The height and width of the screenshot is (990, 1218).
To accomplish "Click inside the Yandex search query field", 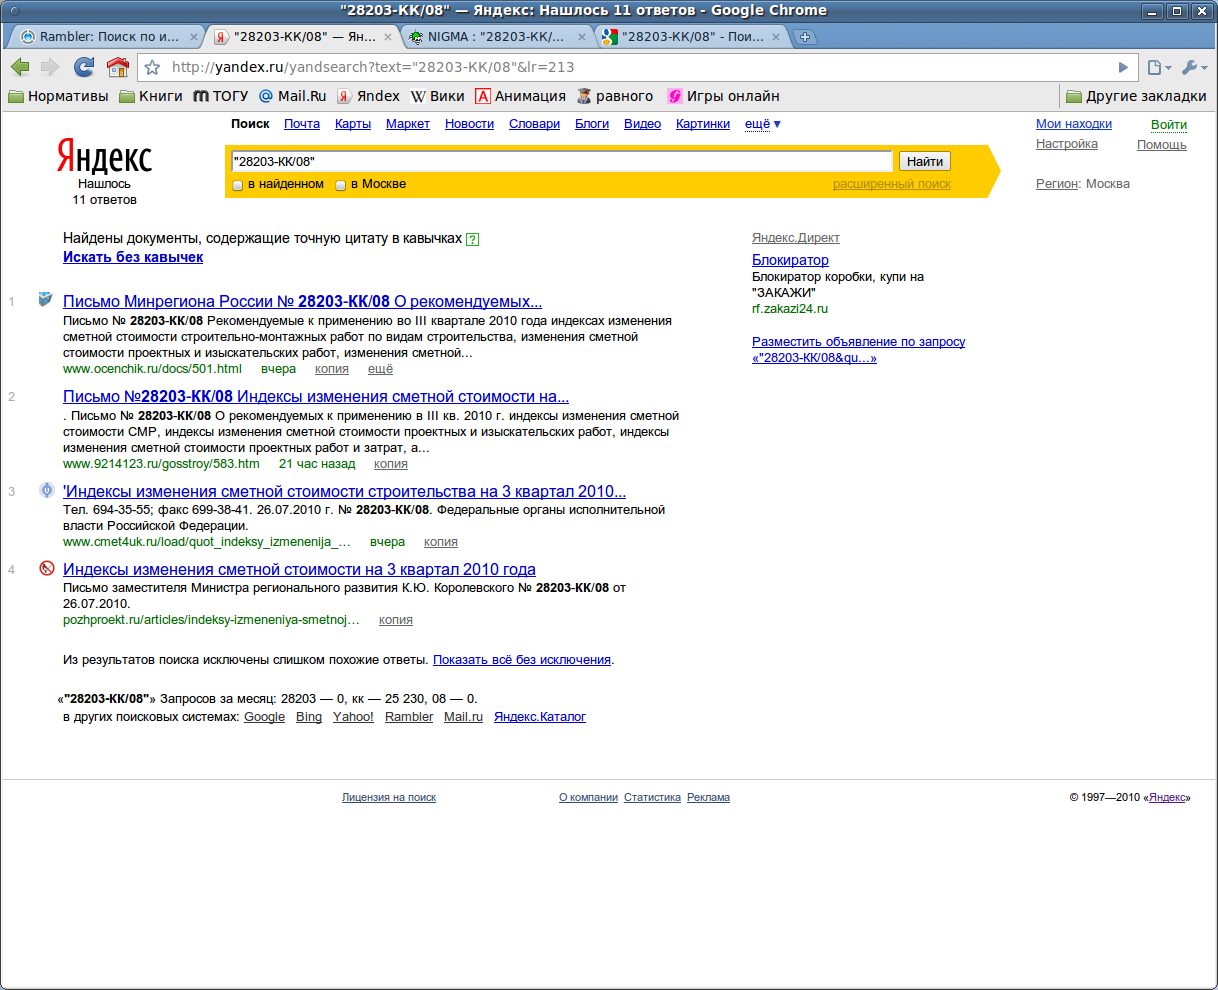I will click(x=561, y=161).
